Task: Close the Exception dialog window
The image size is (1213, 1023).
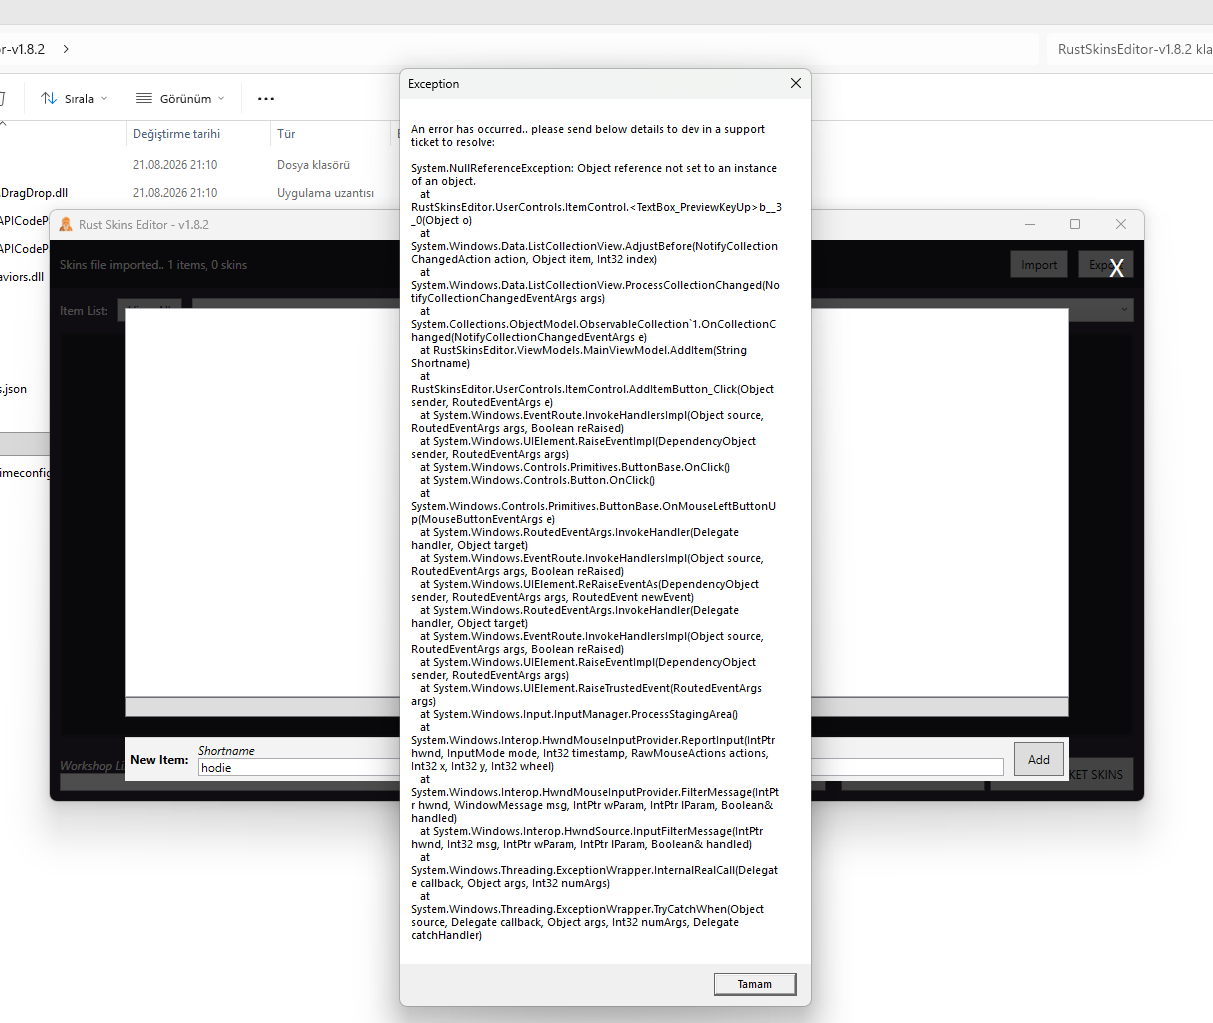Action: click(x=796, y=83)
